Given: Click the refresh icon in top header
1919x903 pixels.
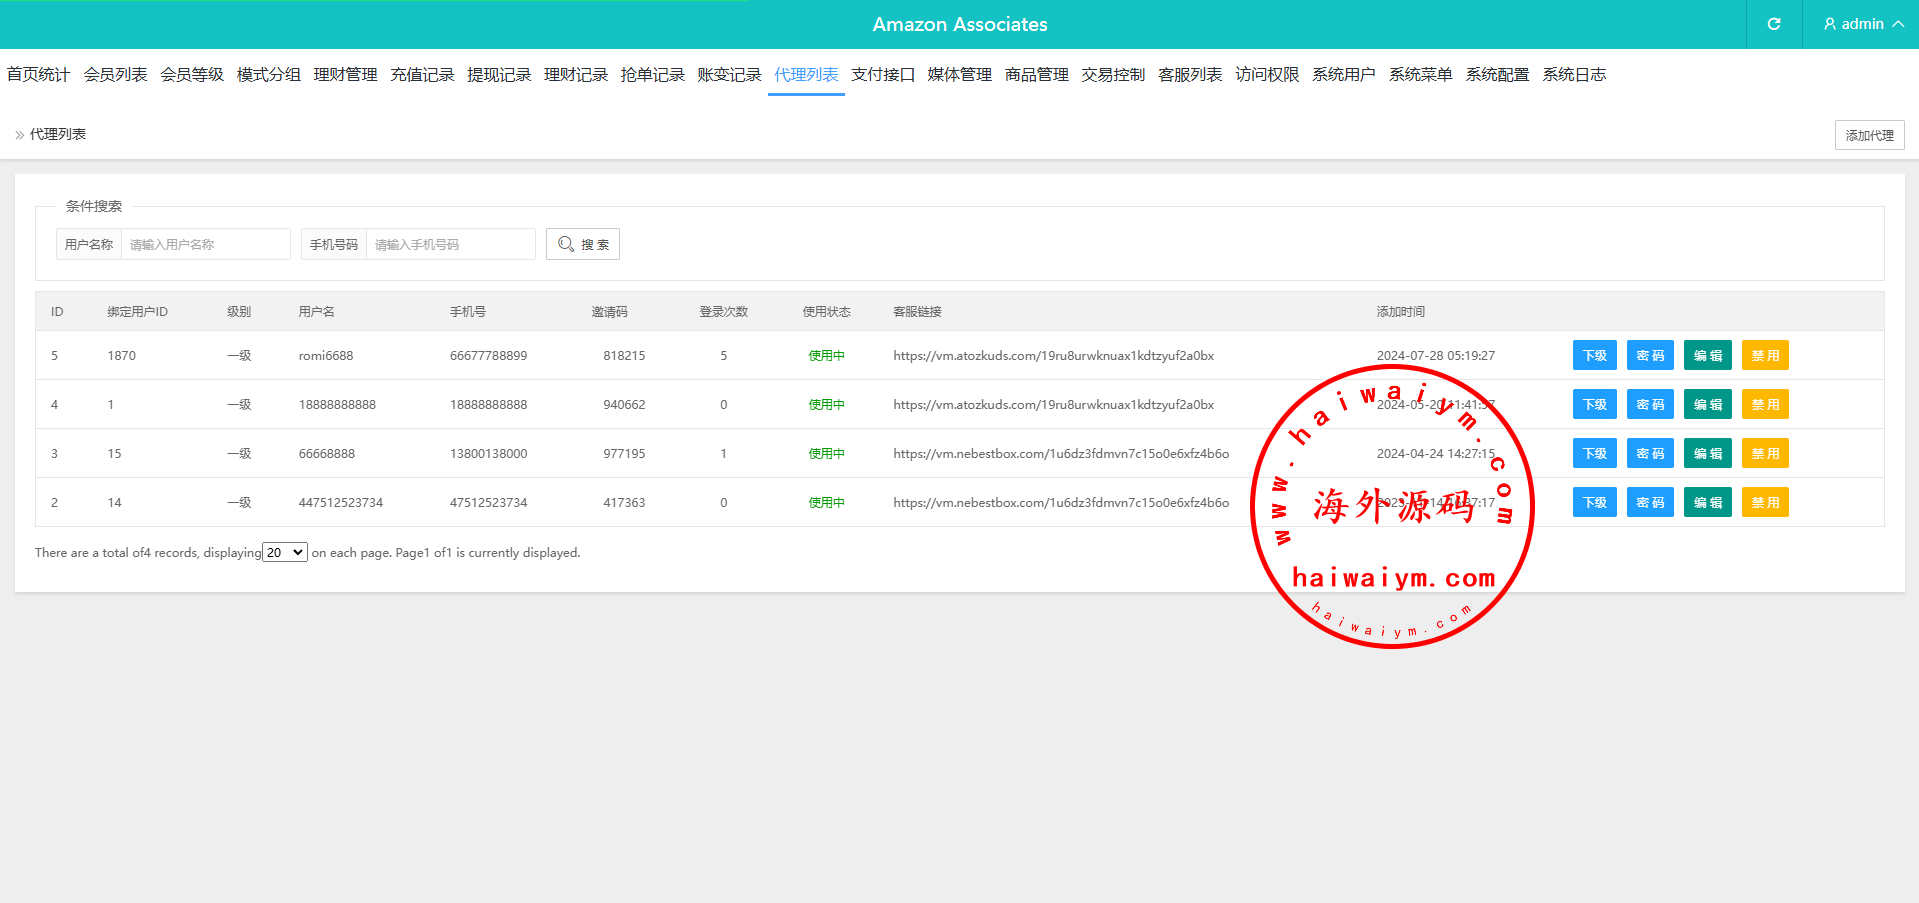Looking at the screenshot, I should click(x=1773, y=24).
